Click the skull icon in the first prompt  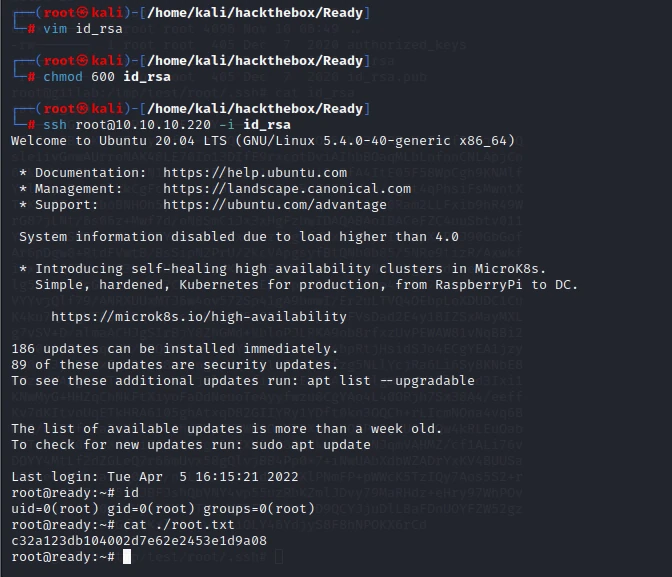point(82,13)
